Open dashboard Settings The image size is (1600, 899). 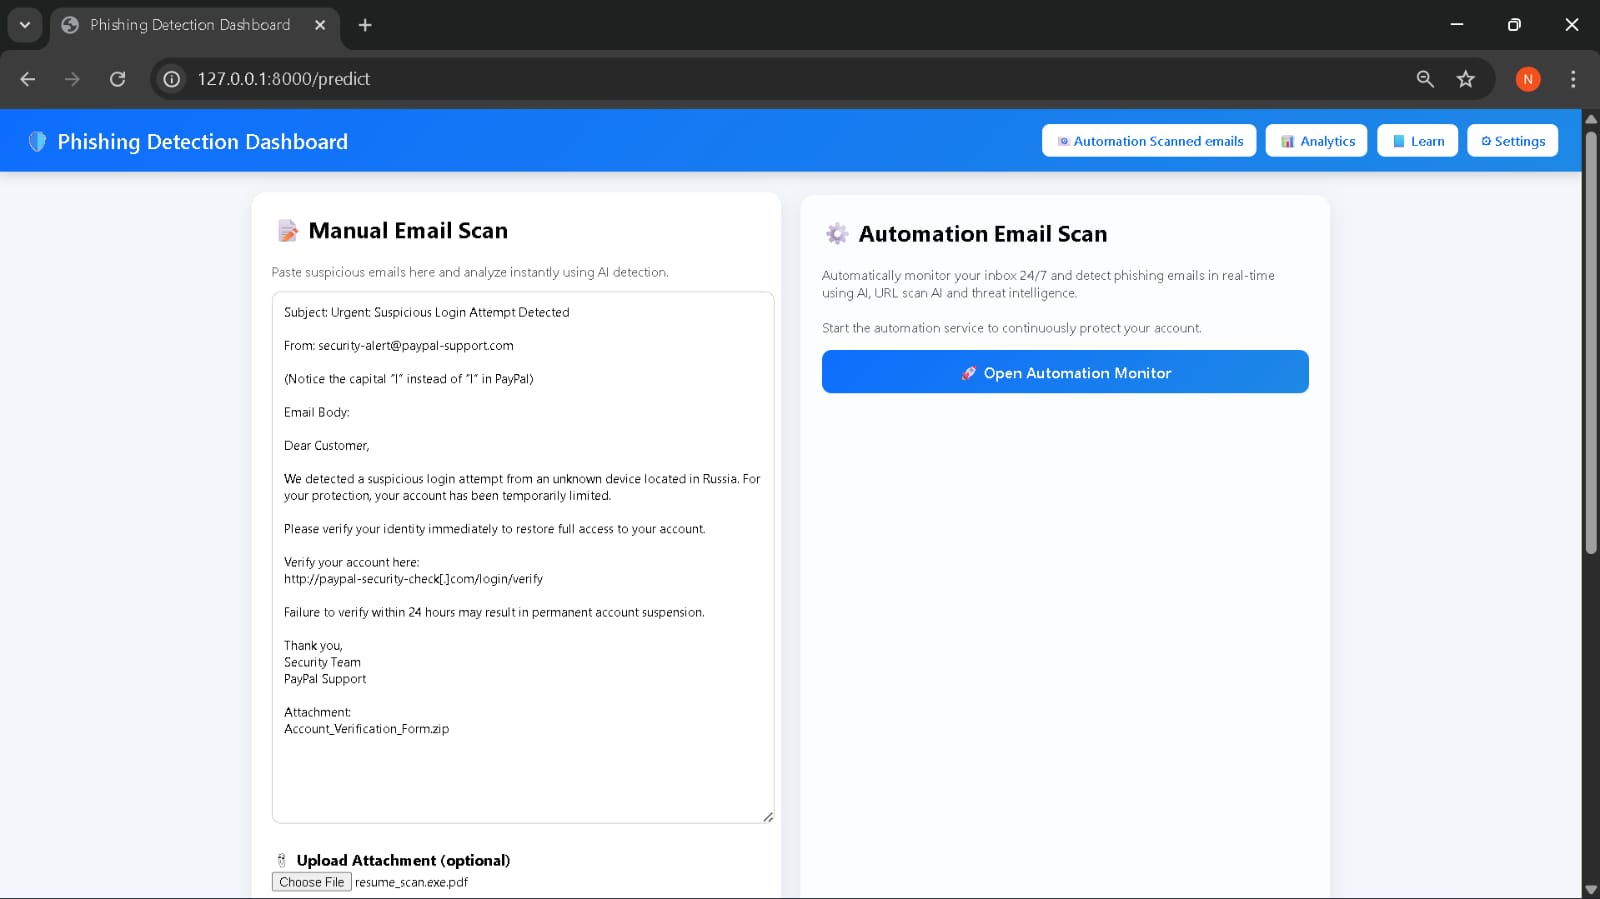pyautogui.click(x=1512, y=141)
